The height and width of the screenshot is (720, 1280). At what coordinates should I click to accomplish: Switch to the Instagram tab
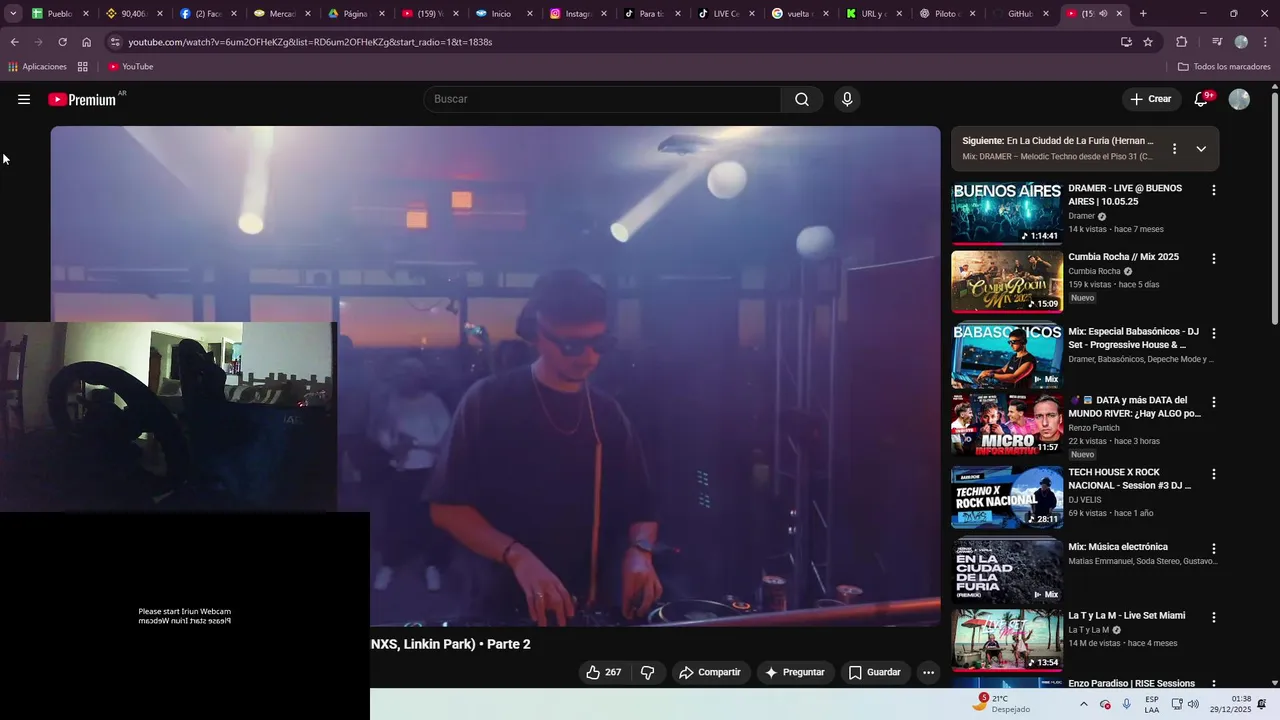tap(577, 14)
